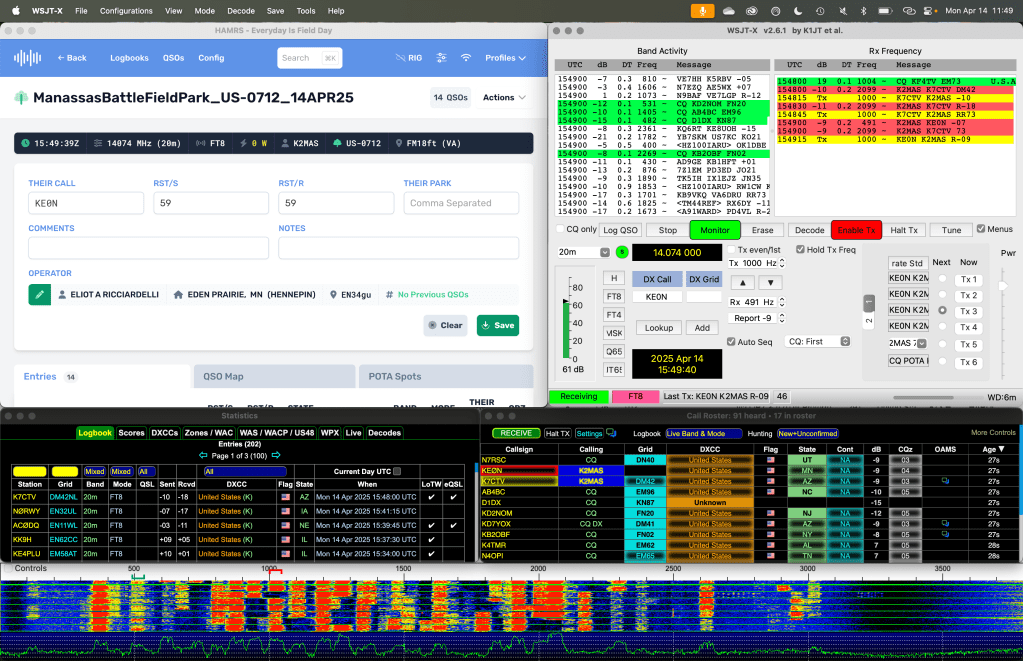Uncheck the Auto Seq checkbox
1023x661 pixels.
729,341
